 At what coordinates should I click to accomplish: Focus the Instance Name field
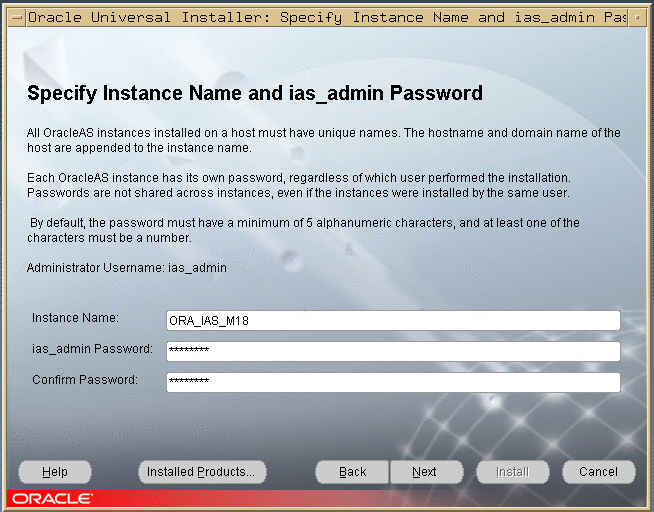[393, 321]
